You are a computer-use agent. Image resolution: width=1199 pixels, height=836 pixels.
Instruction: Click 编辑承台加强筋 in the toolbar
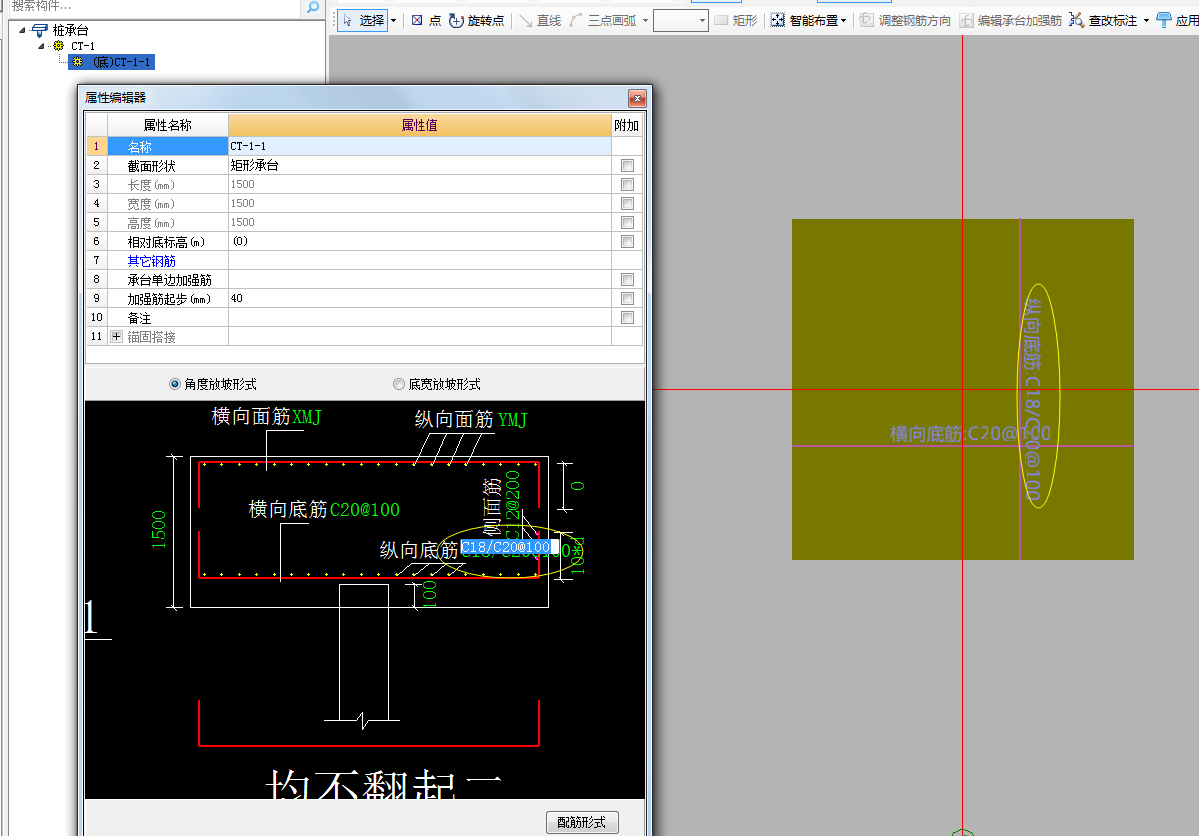[x=1011, y=21]
